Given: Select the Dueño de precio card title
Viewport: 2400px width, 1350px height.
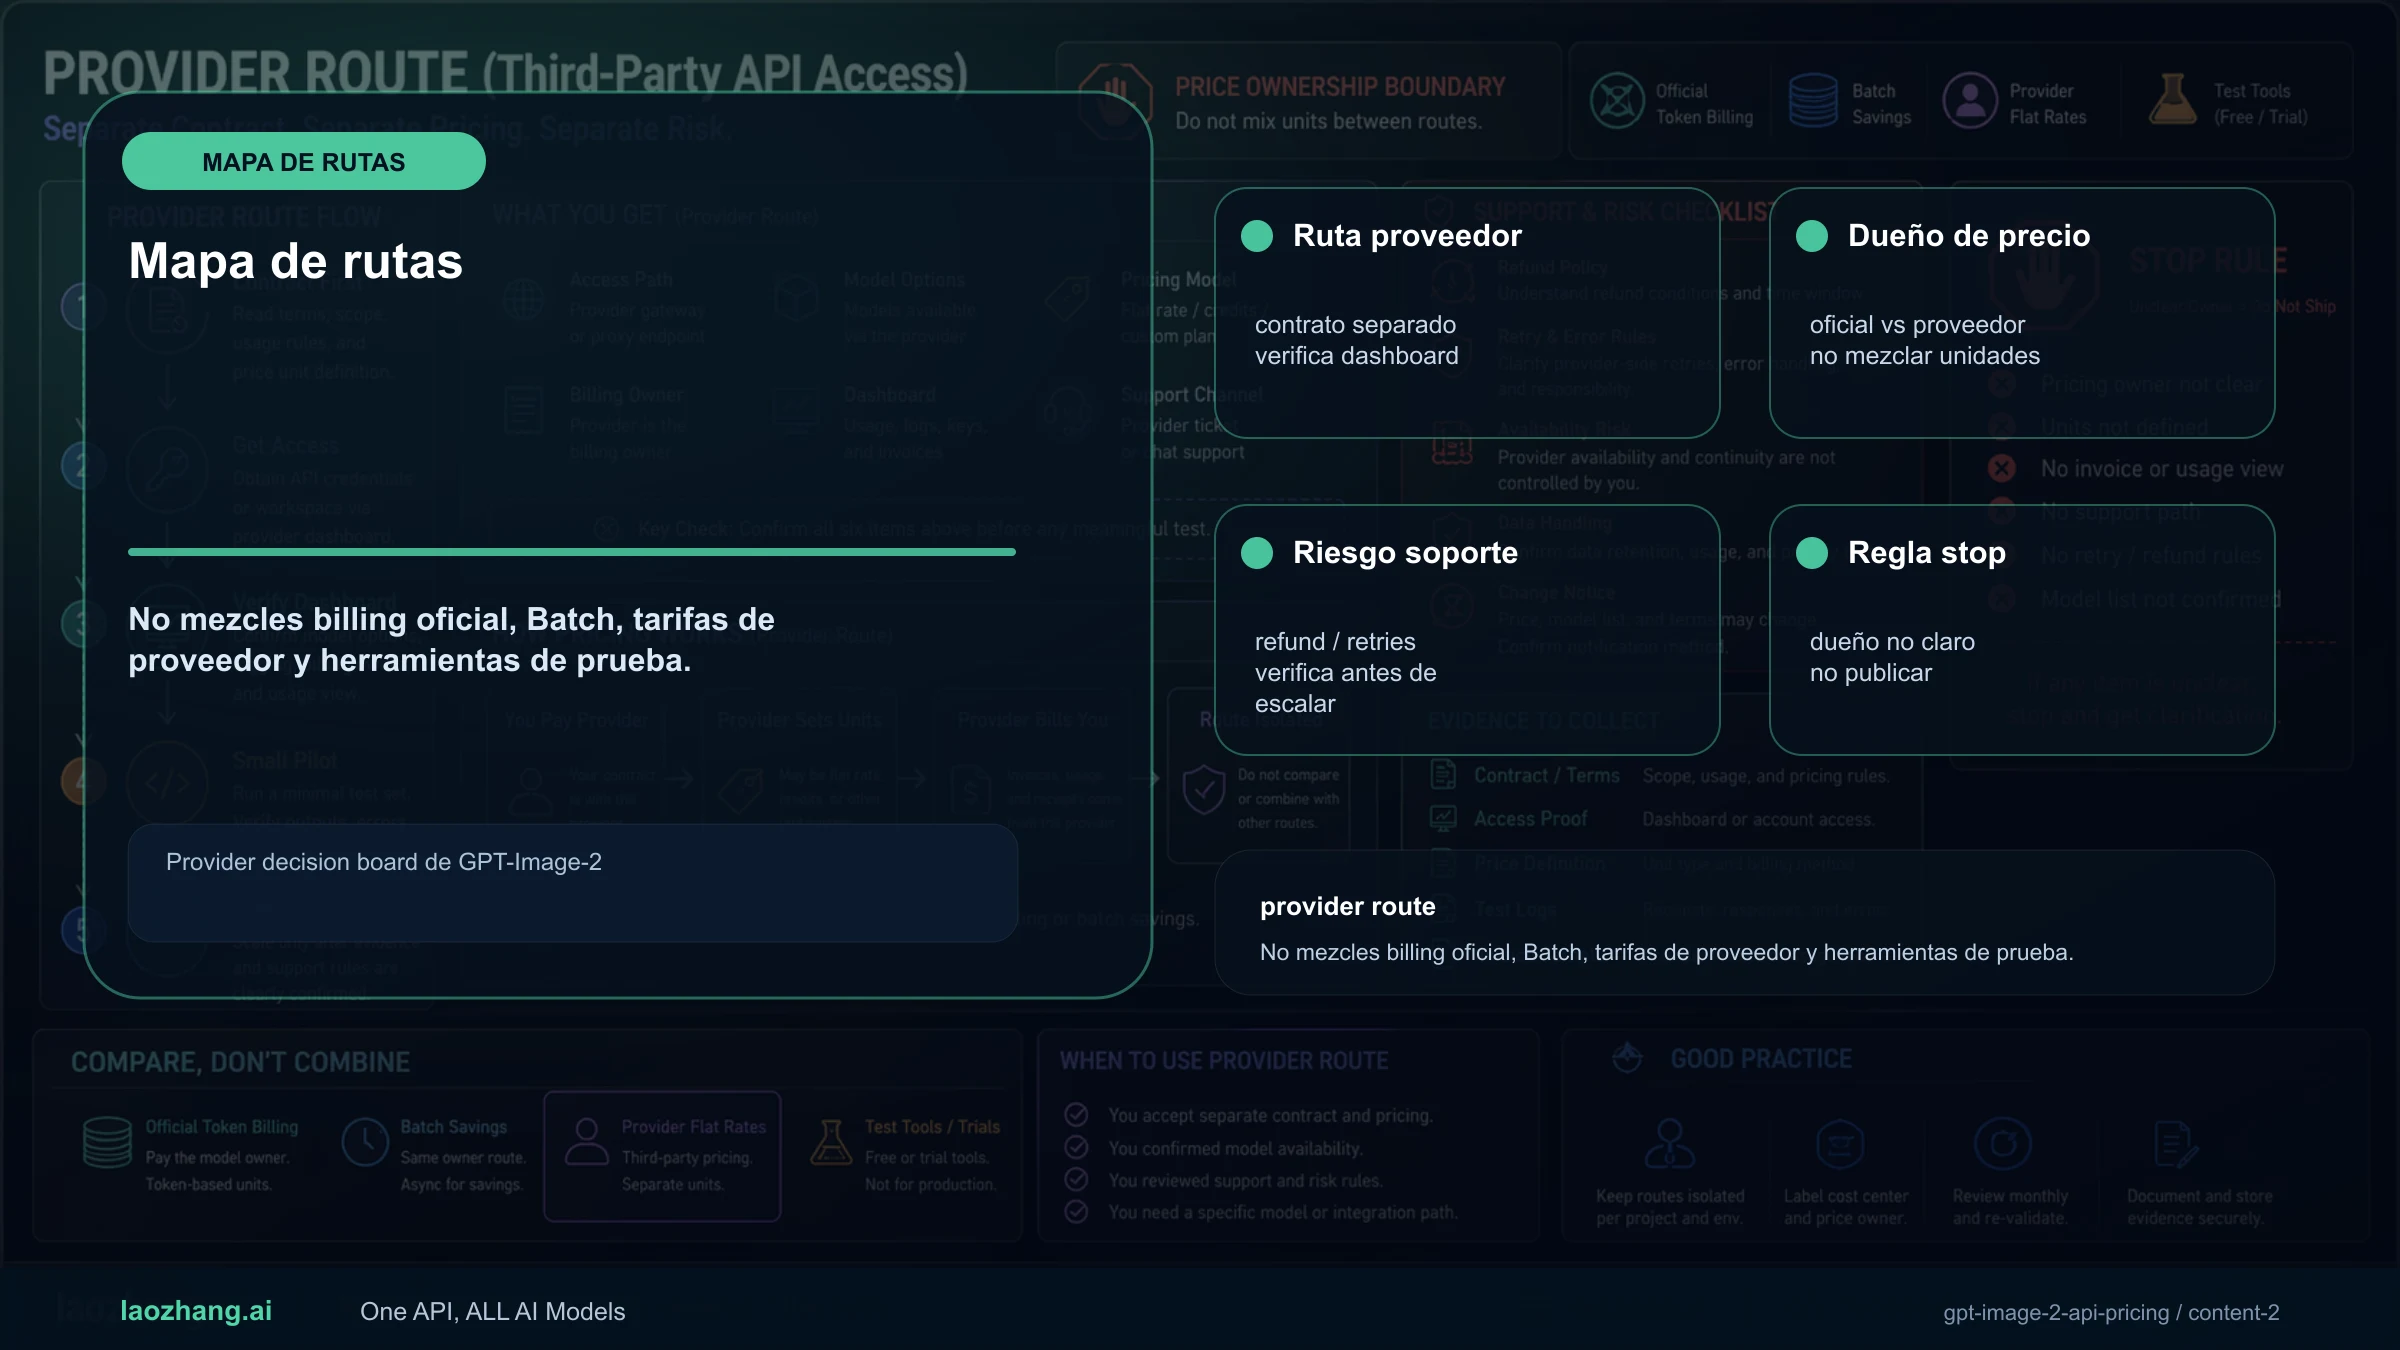Looking at the screenshot, I should coord(1969,236).
